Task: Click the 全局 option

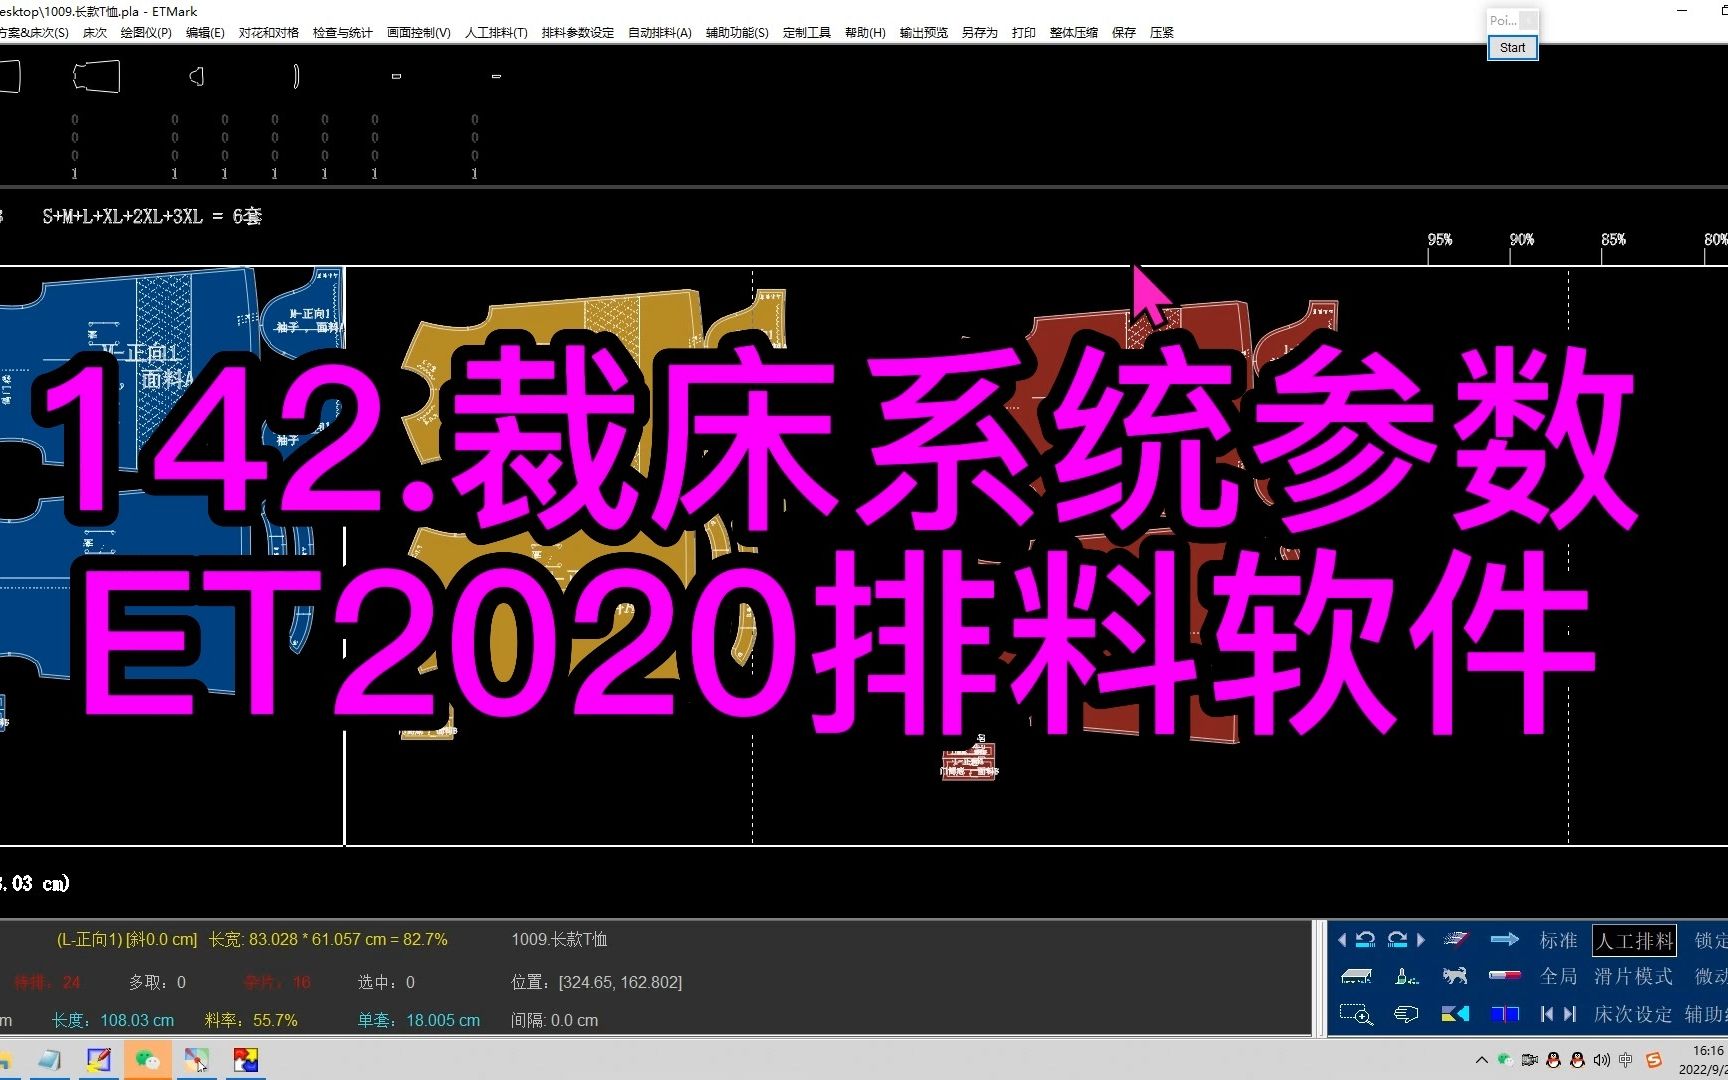Action: (1559, 976)
